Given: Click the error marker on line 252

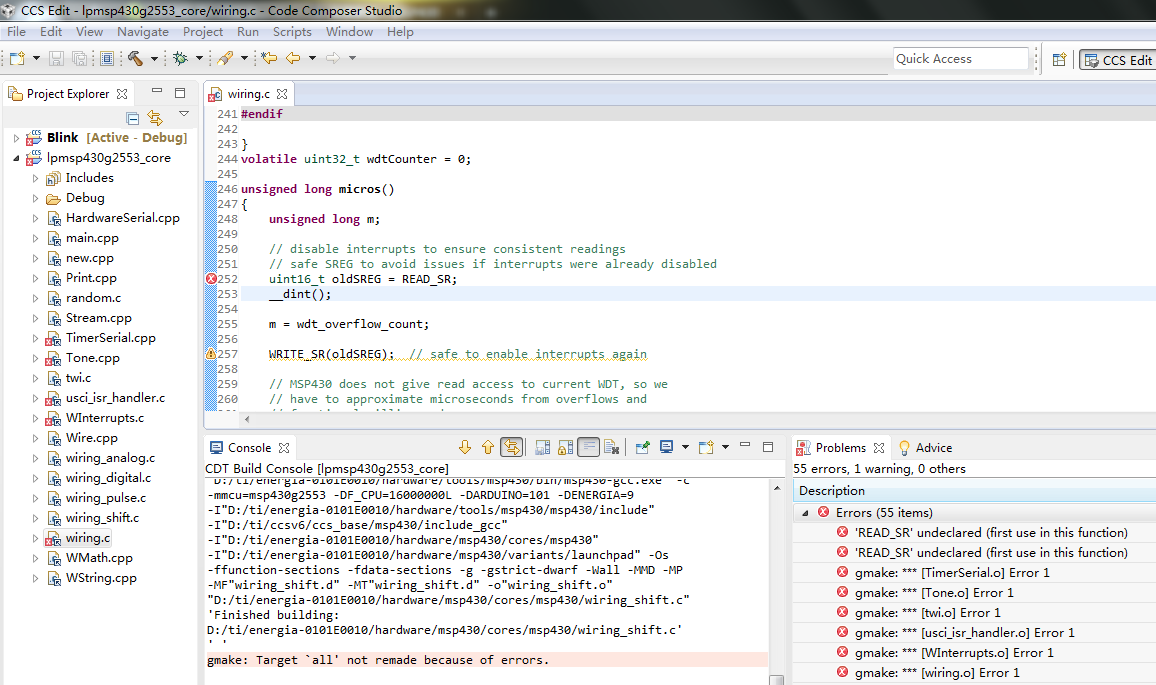Looking at the screenshot, I should (x=211, y=279).
